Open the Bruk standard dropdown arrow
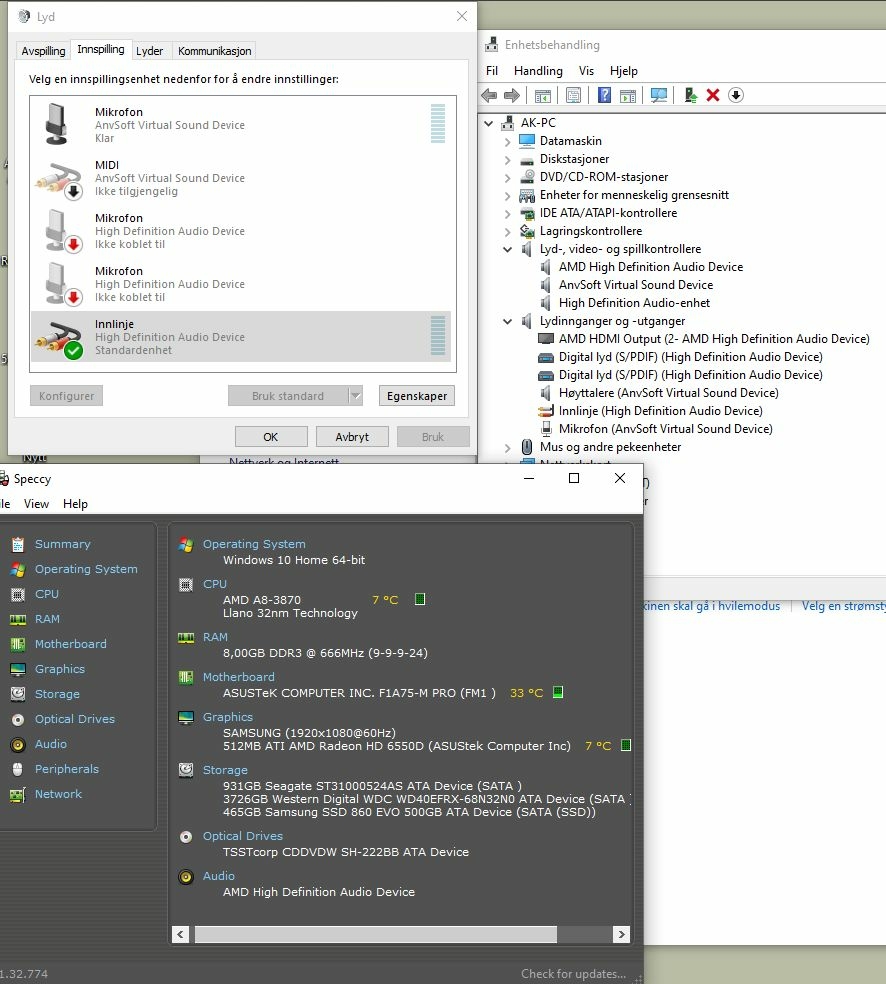The image size is (886, 984). point(356,396)
